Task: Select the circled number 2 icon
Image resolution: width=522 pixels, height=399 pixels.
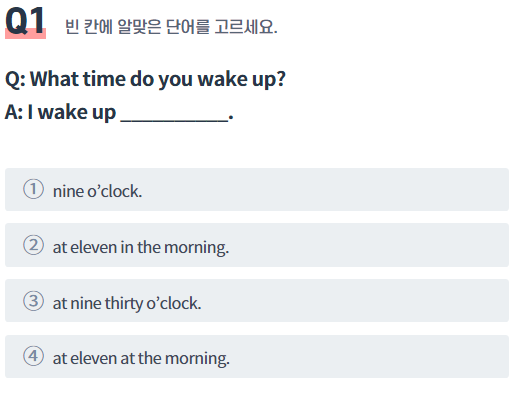Action: click(33, 245)
